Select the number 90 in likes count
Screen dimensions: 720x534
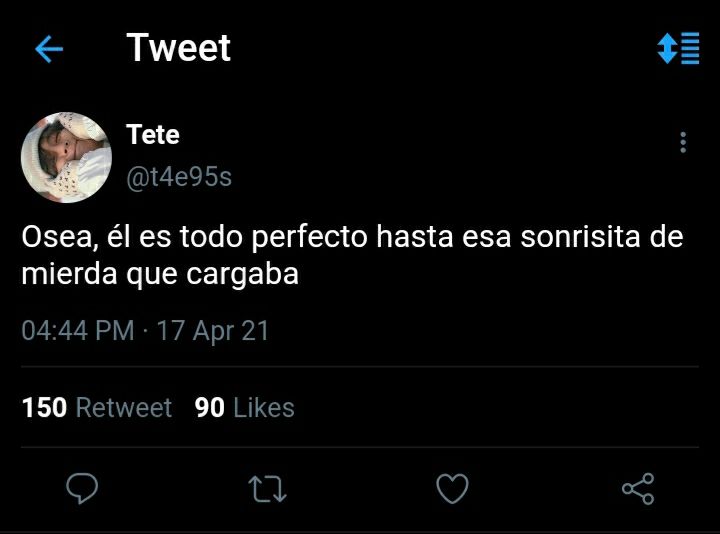click(209, 408)
